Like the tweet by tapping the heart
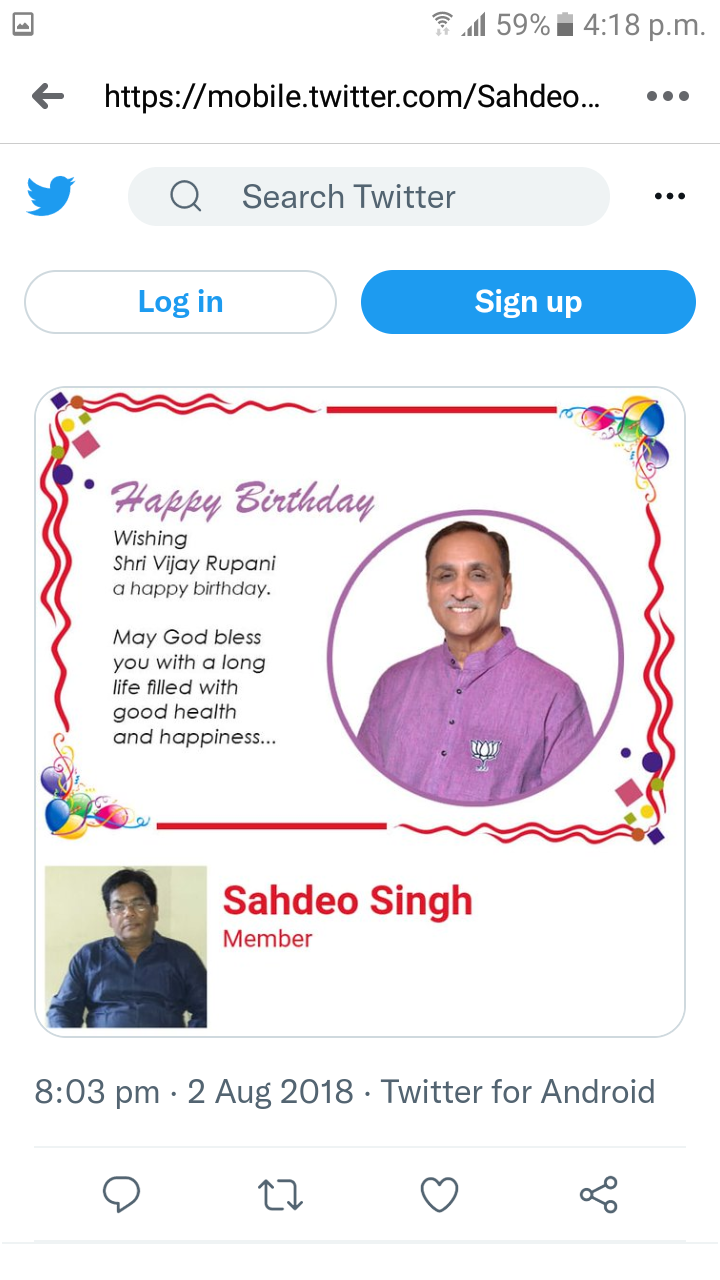This screenshot has height=1280, width=720. coord(438,1193)
